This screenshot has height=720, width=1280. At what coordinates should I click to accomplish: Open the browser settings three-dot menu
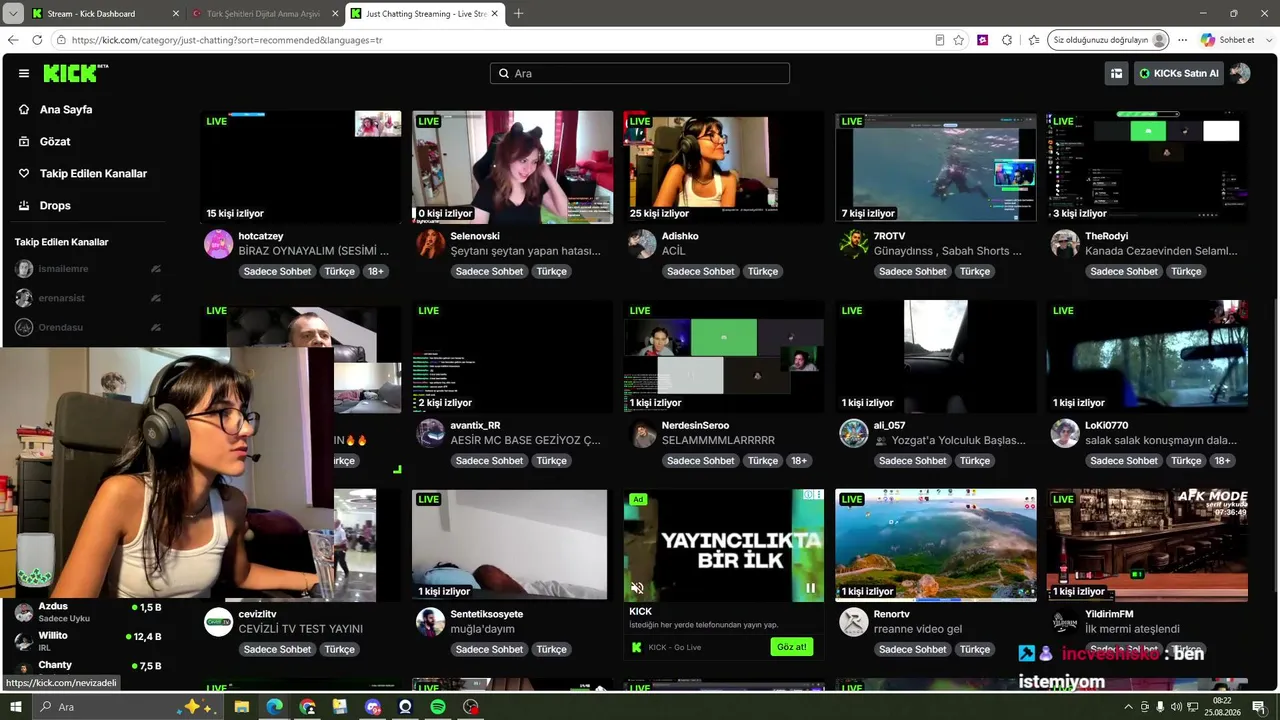(1182, 40)
